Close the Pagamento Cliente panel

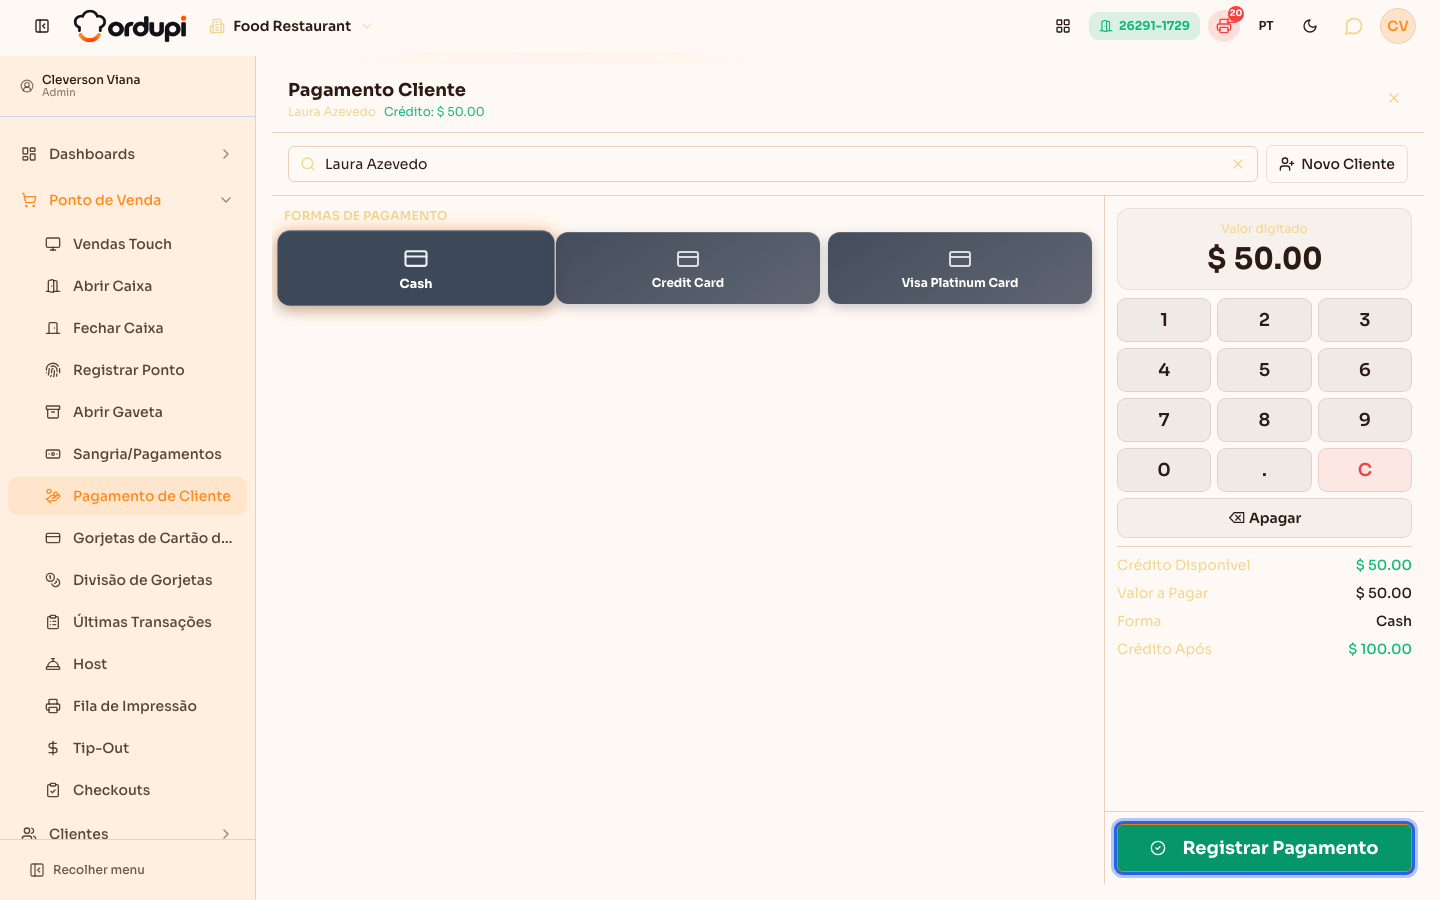(1393, 98)
